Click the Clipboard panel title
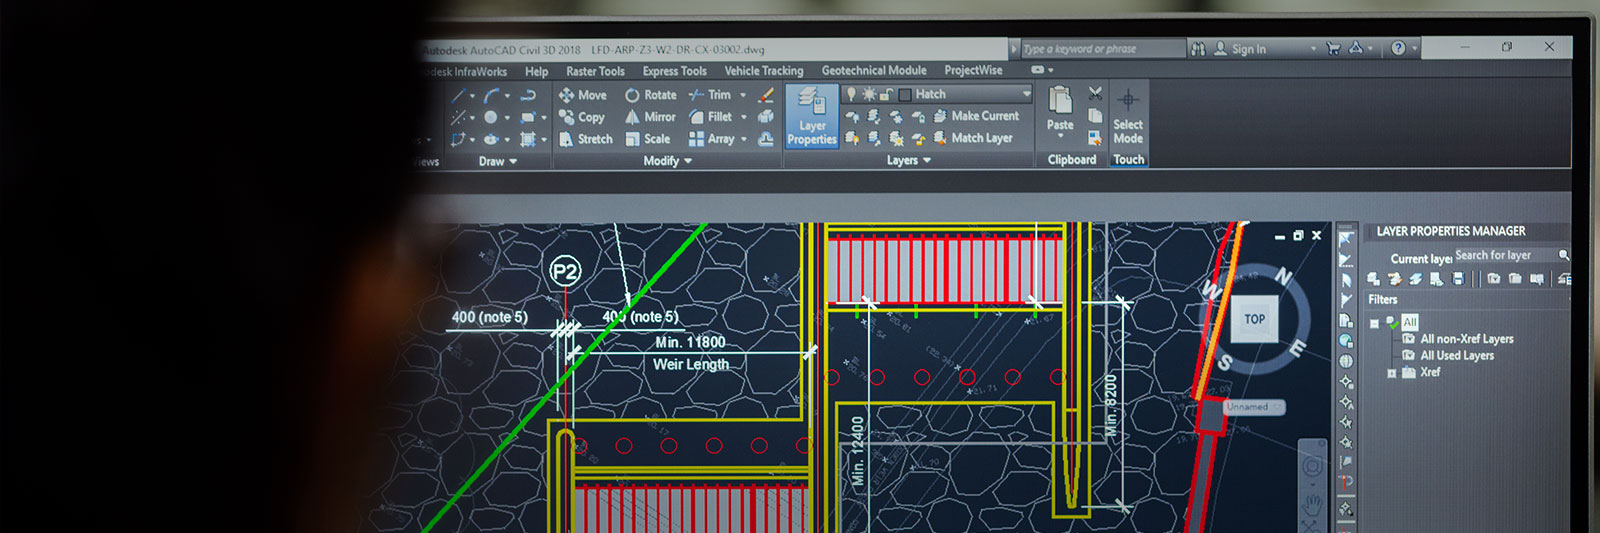 click(x=1072, y=159)
